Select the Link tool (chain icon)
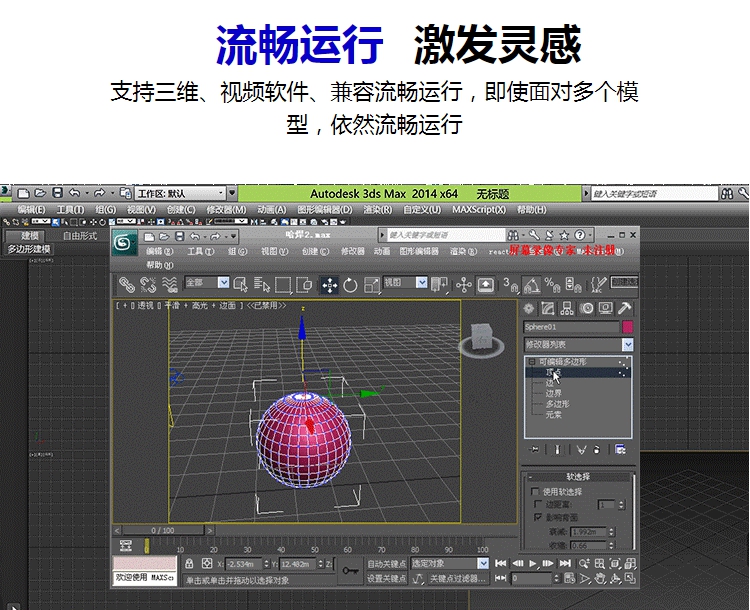Screen dimensions: 750x610 pos(127,285)
